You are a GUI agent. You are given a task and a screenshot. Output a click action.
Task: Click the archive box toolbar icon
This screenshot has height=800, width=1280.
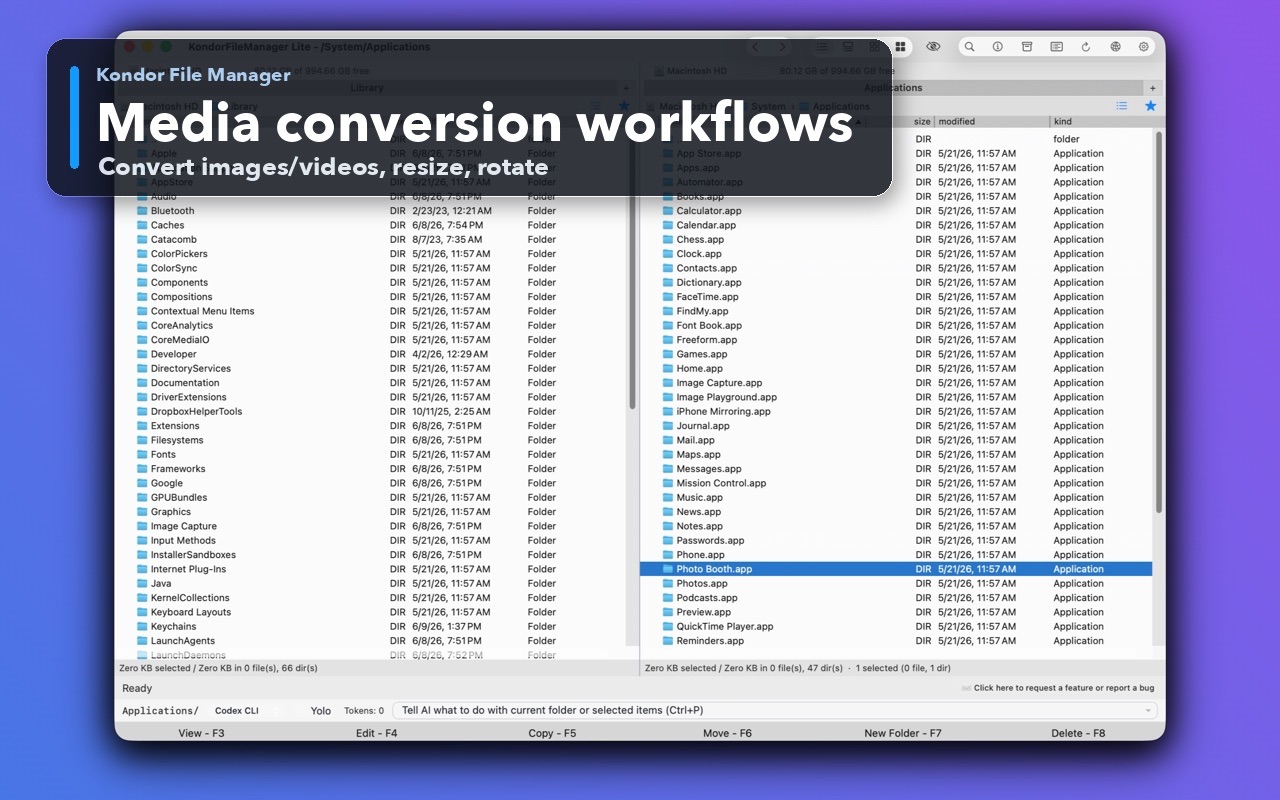[x=1027, y=47]
